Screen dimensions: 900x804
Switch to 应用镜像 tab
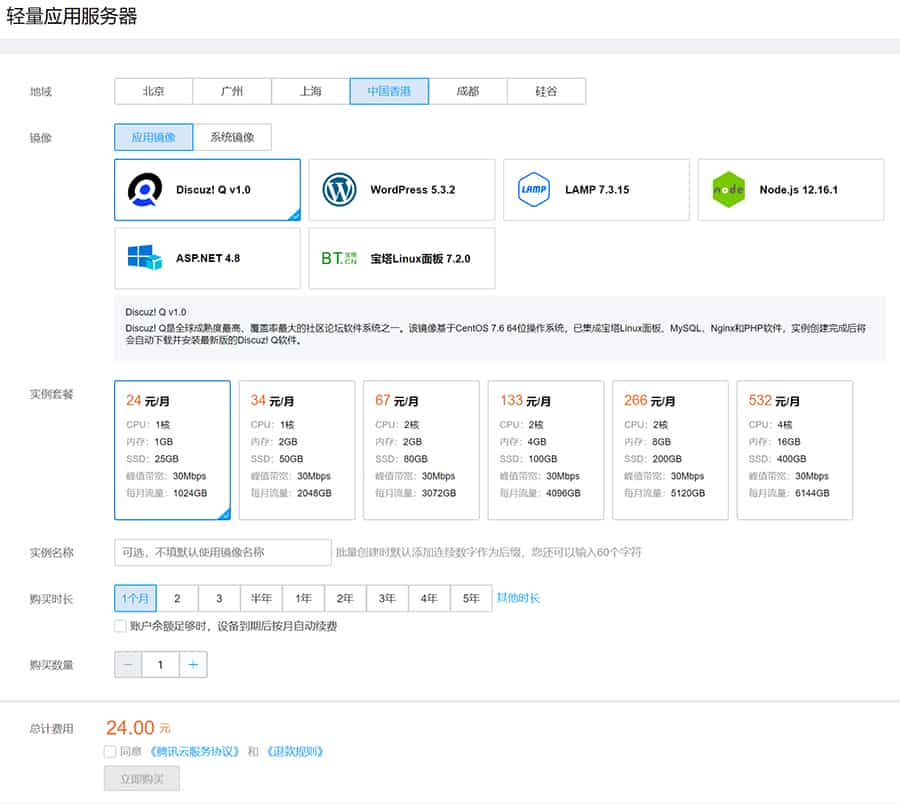(x=154, y=137)
